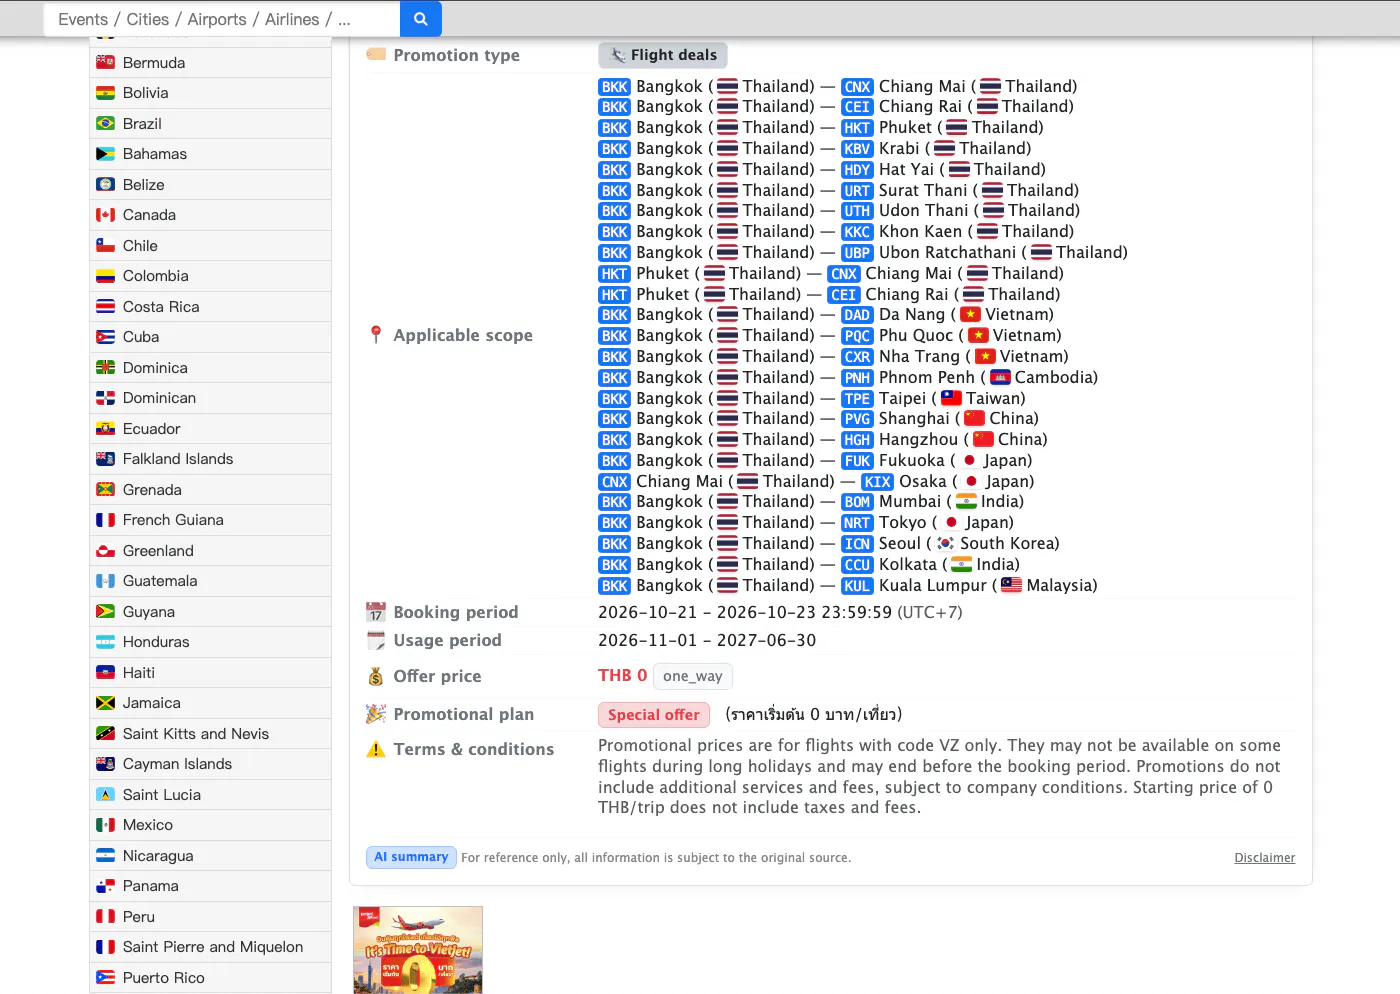Viewport: 1400px width, 994px height.
Task: Open the Shanghai city link
Action: point(914,419)
